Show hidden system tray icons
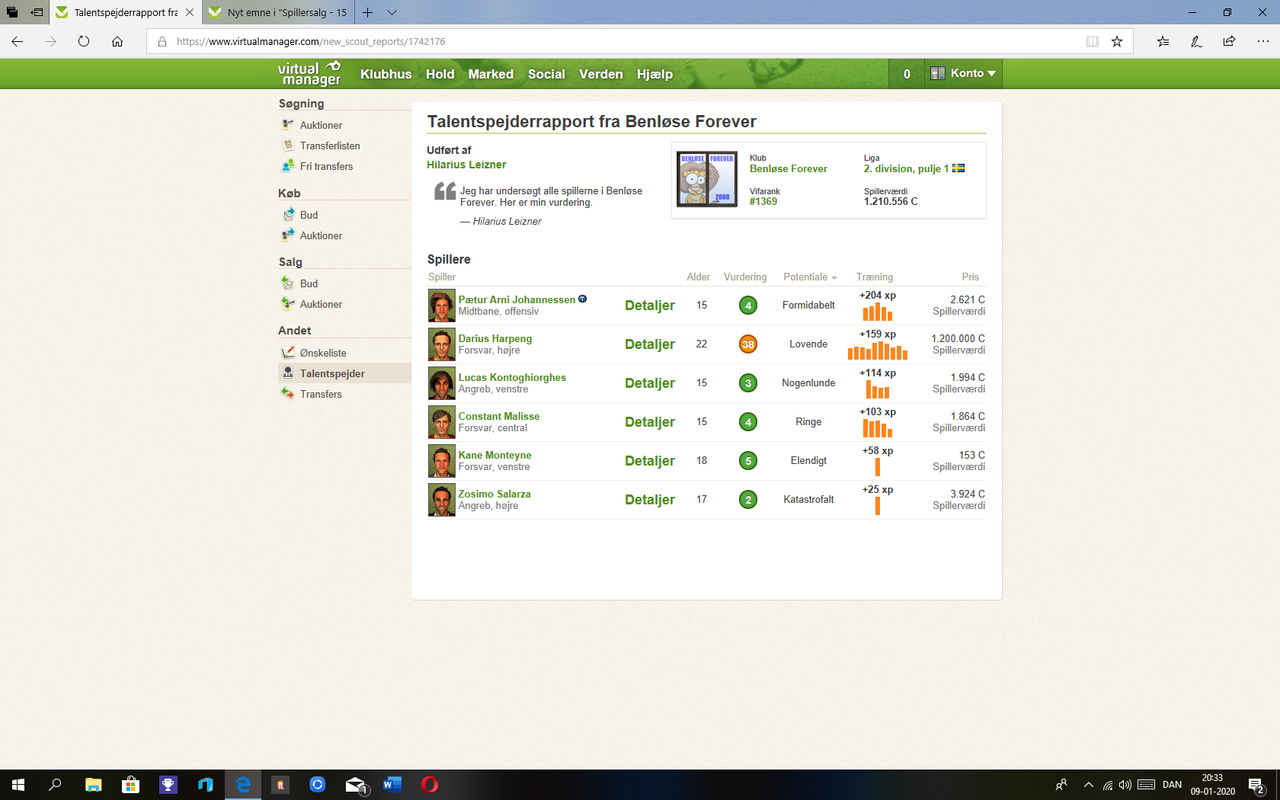The height and width of the screenshot is (800, 1280). (x=1088, y=784)
